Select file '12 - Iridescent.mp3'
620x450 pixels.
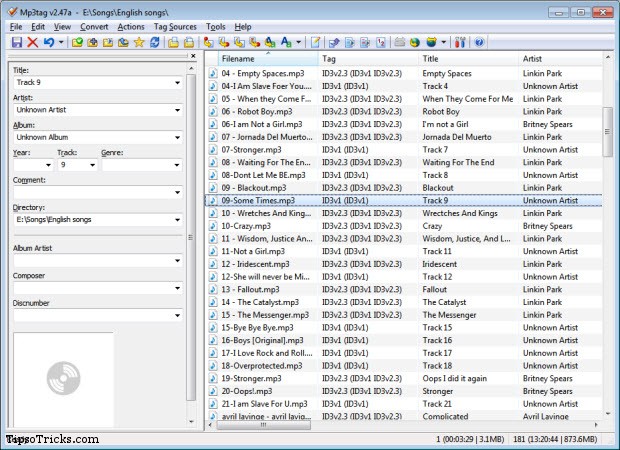pos(404,264)
